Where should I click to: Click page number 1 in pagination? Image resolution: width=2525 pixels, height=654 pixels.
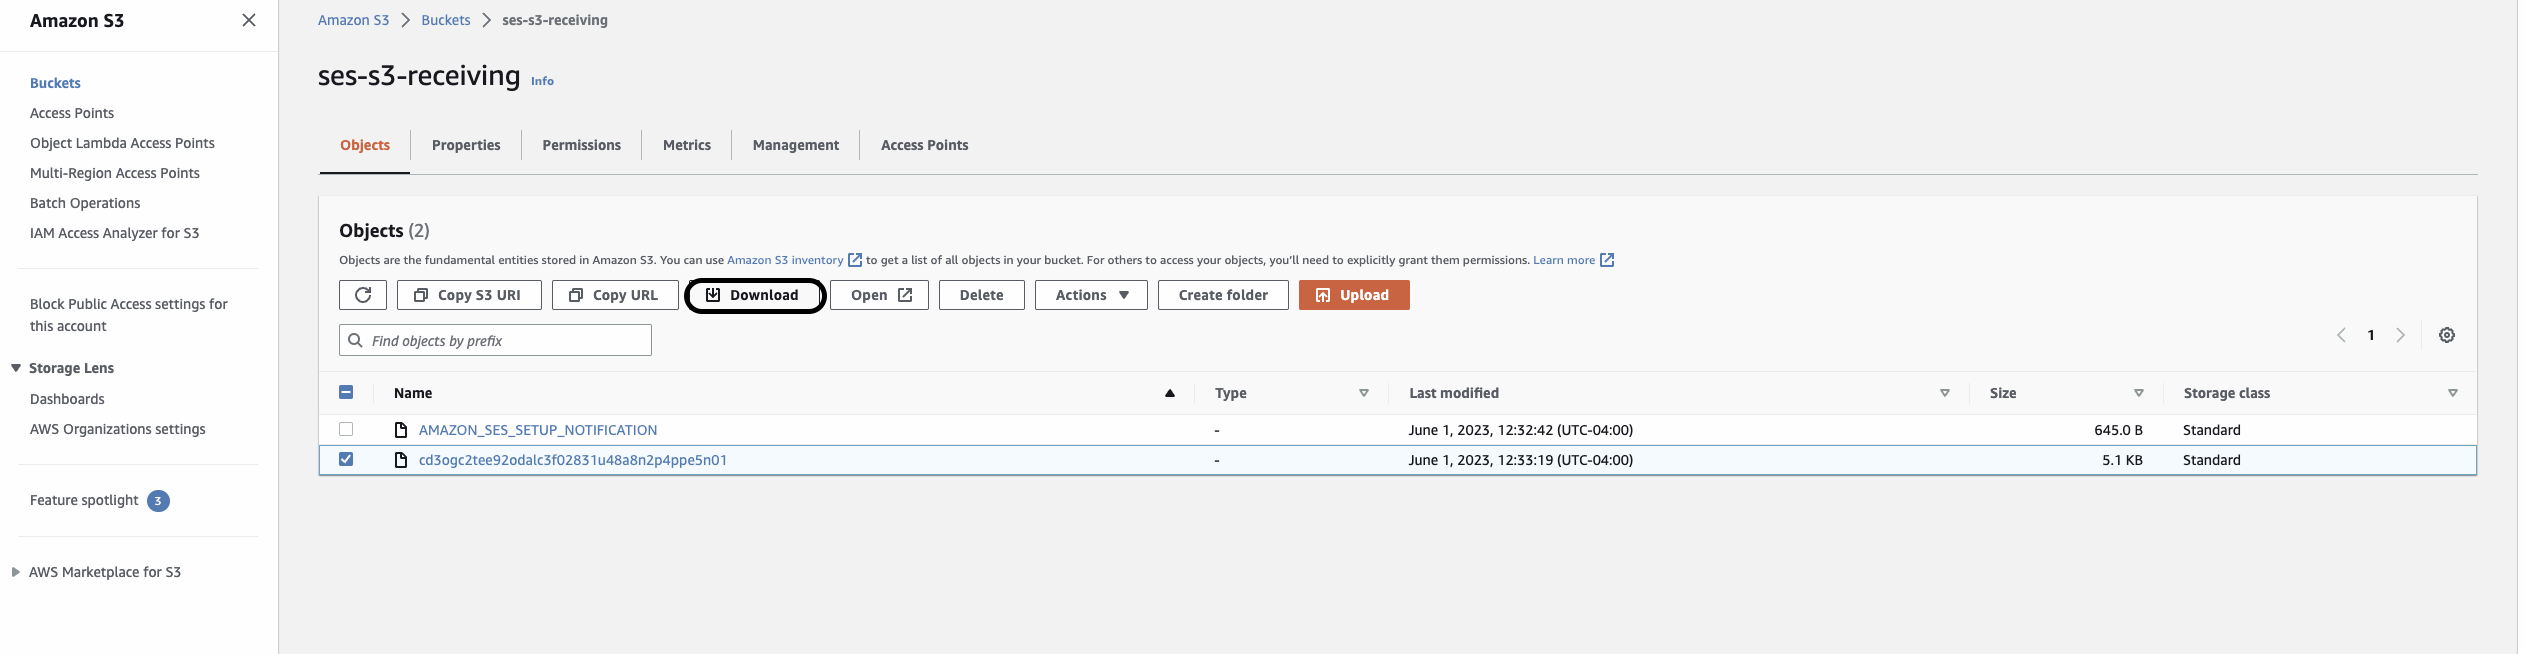click(2370, 335)
